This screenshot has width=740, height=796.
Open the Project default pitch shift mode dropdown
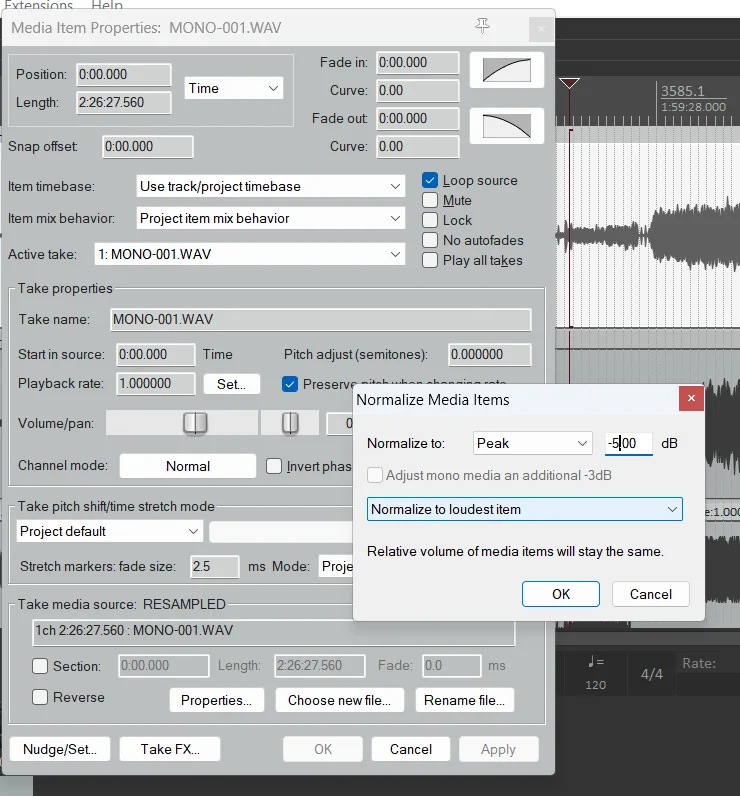point(110,531)
